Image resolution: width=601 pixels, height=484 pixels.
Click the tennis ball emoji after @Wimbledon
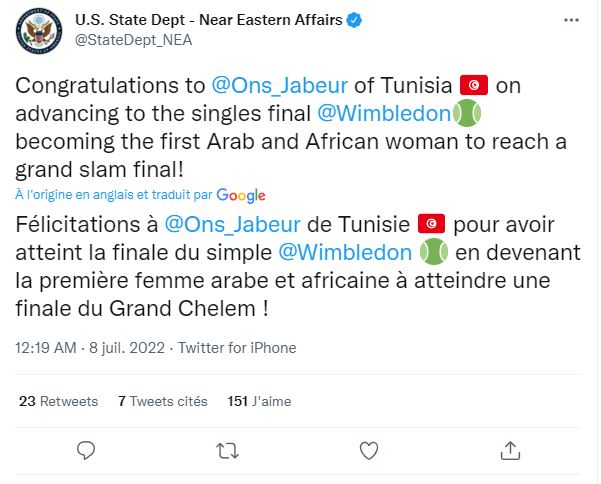click(468, 115)
